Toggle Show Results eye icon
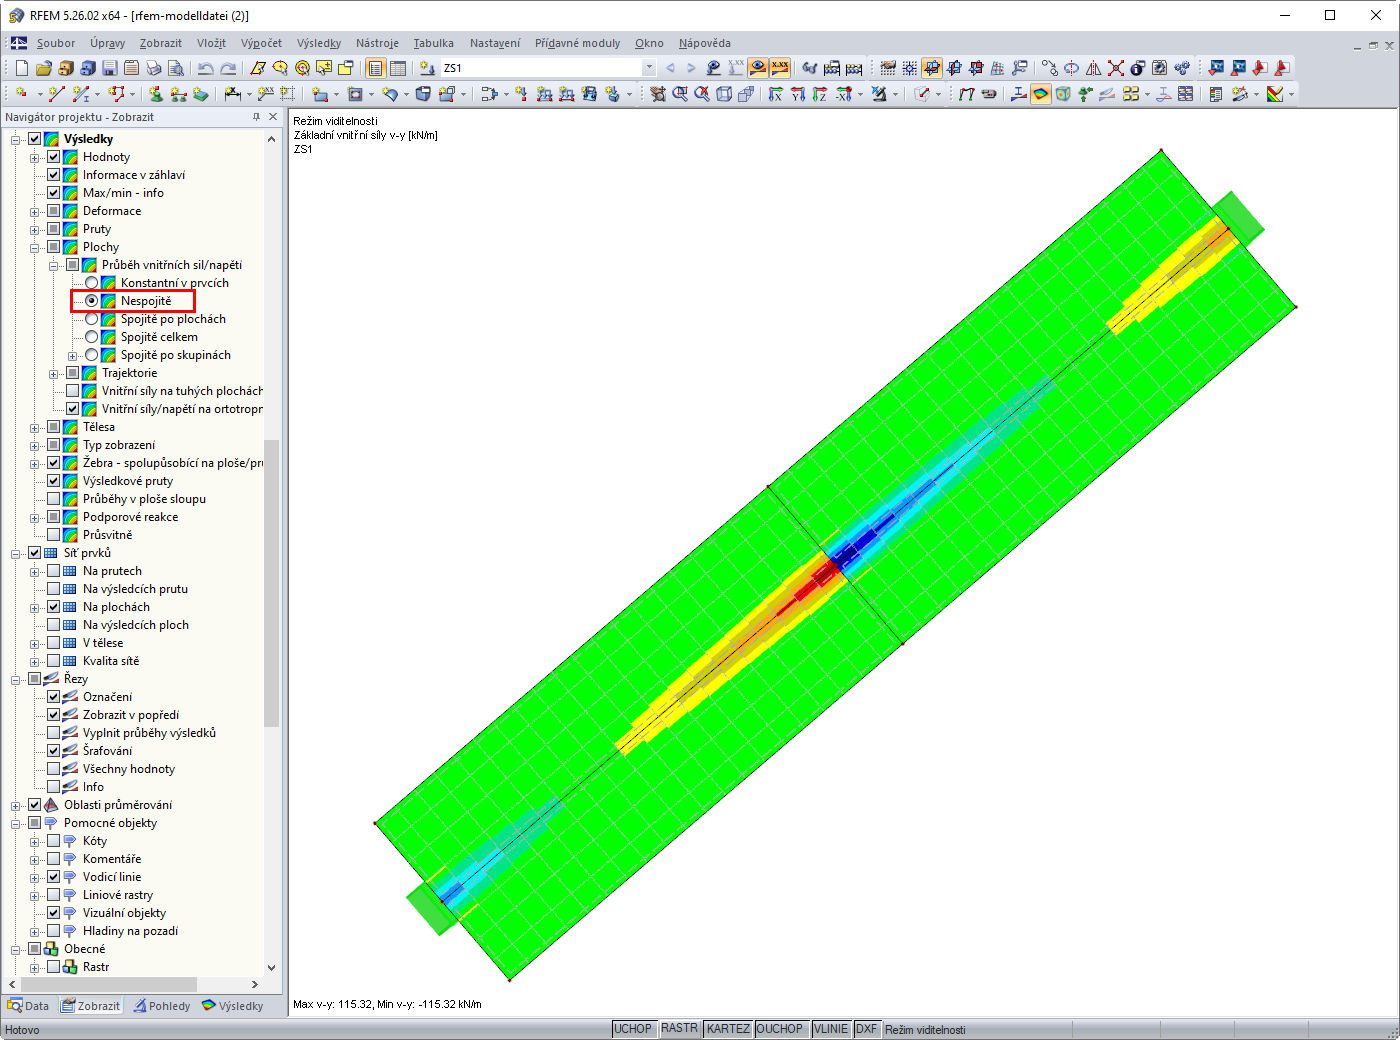 (x=758, y=68)
